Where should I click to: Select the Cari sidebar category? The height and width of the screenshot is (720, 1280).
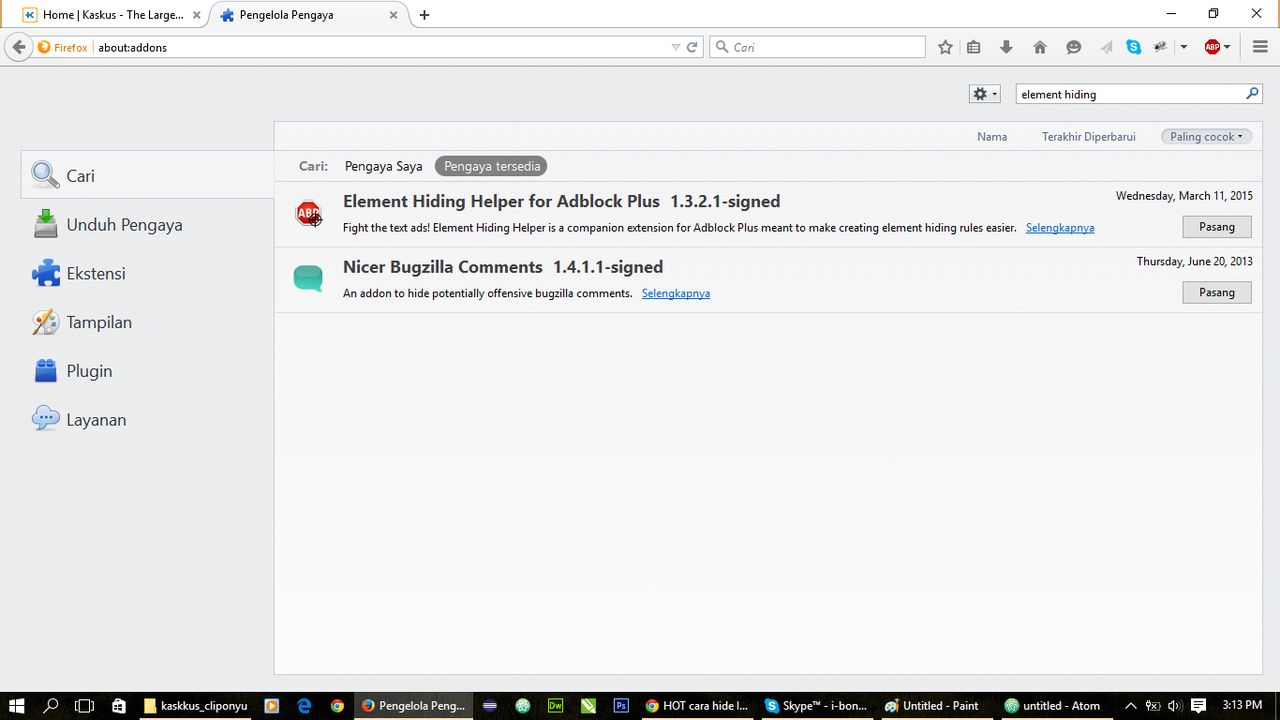pyautogui.click(x=148, y=175)
